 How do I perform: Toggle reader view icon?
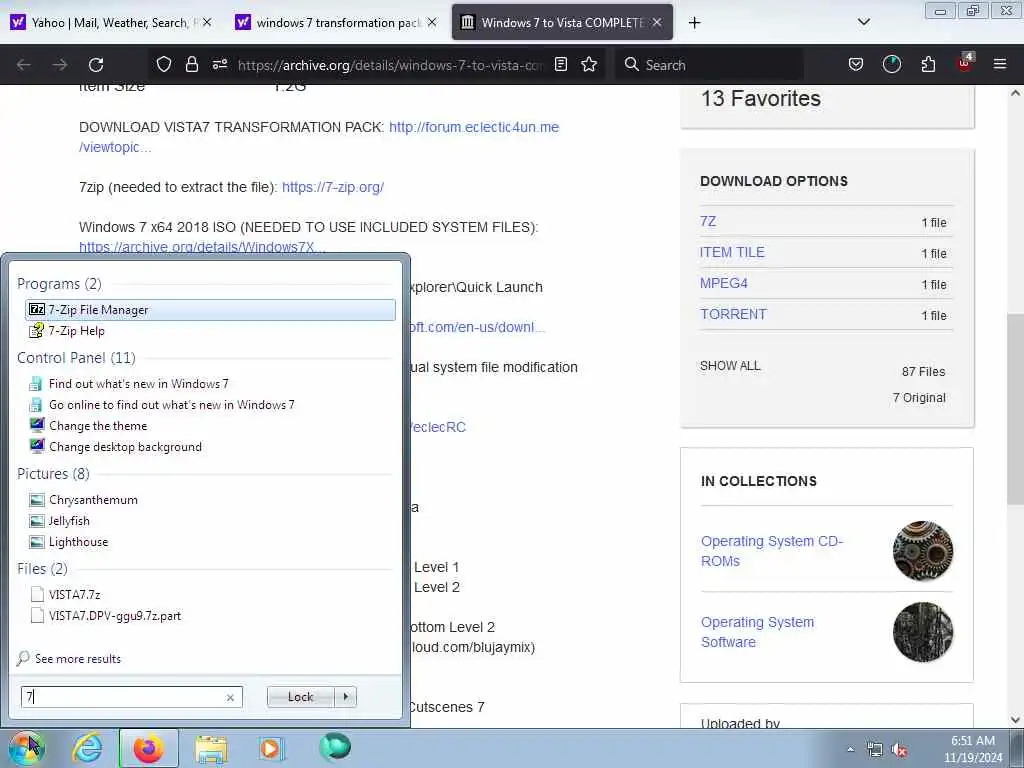coord(560,64)
